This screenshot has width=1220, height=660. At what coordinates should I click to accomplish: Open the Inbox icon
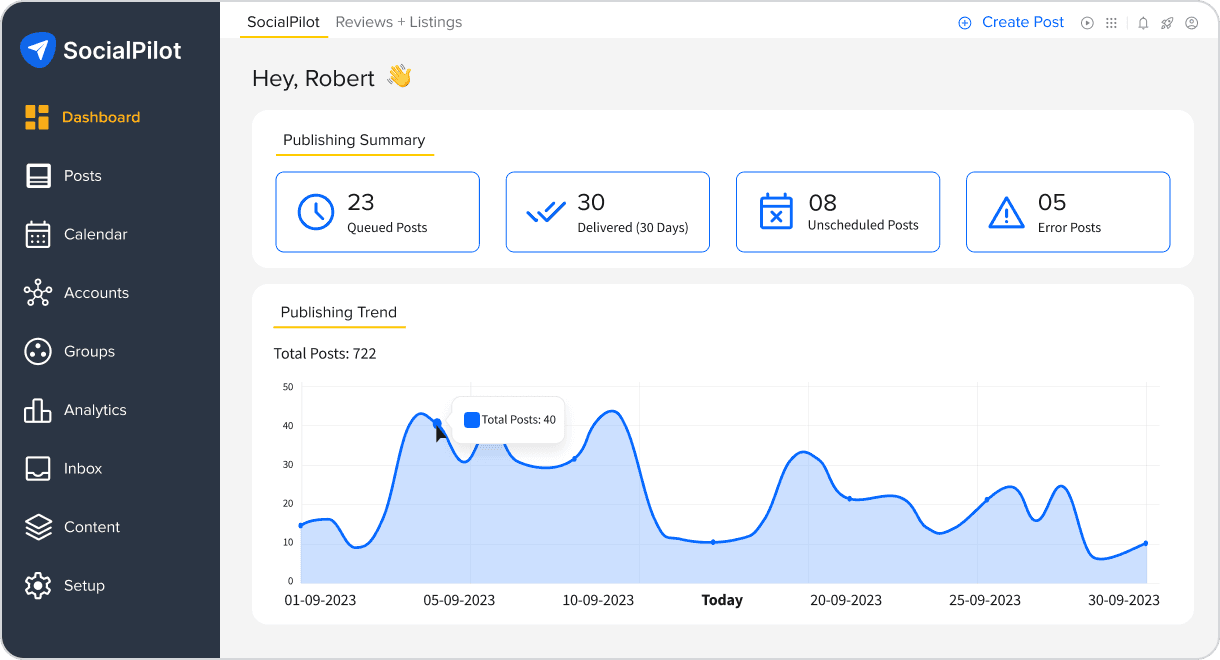(x=37, y=468)
